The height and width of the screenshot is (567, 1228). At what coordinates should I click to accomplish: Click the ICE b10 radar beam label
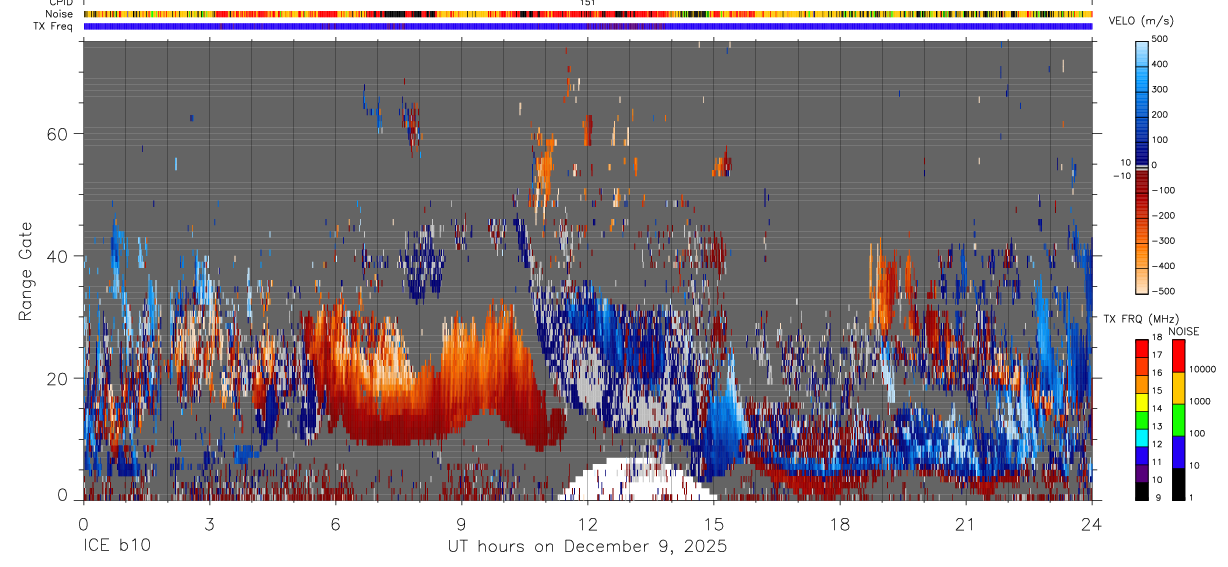118,547
